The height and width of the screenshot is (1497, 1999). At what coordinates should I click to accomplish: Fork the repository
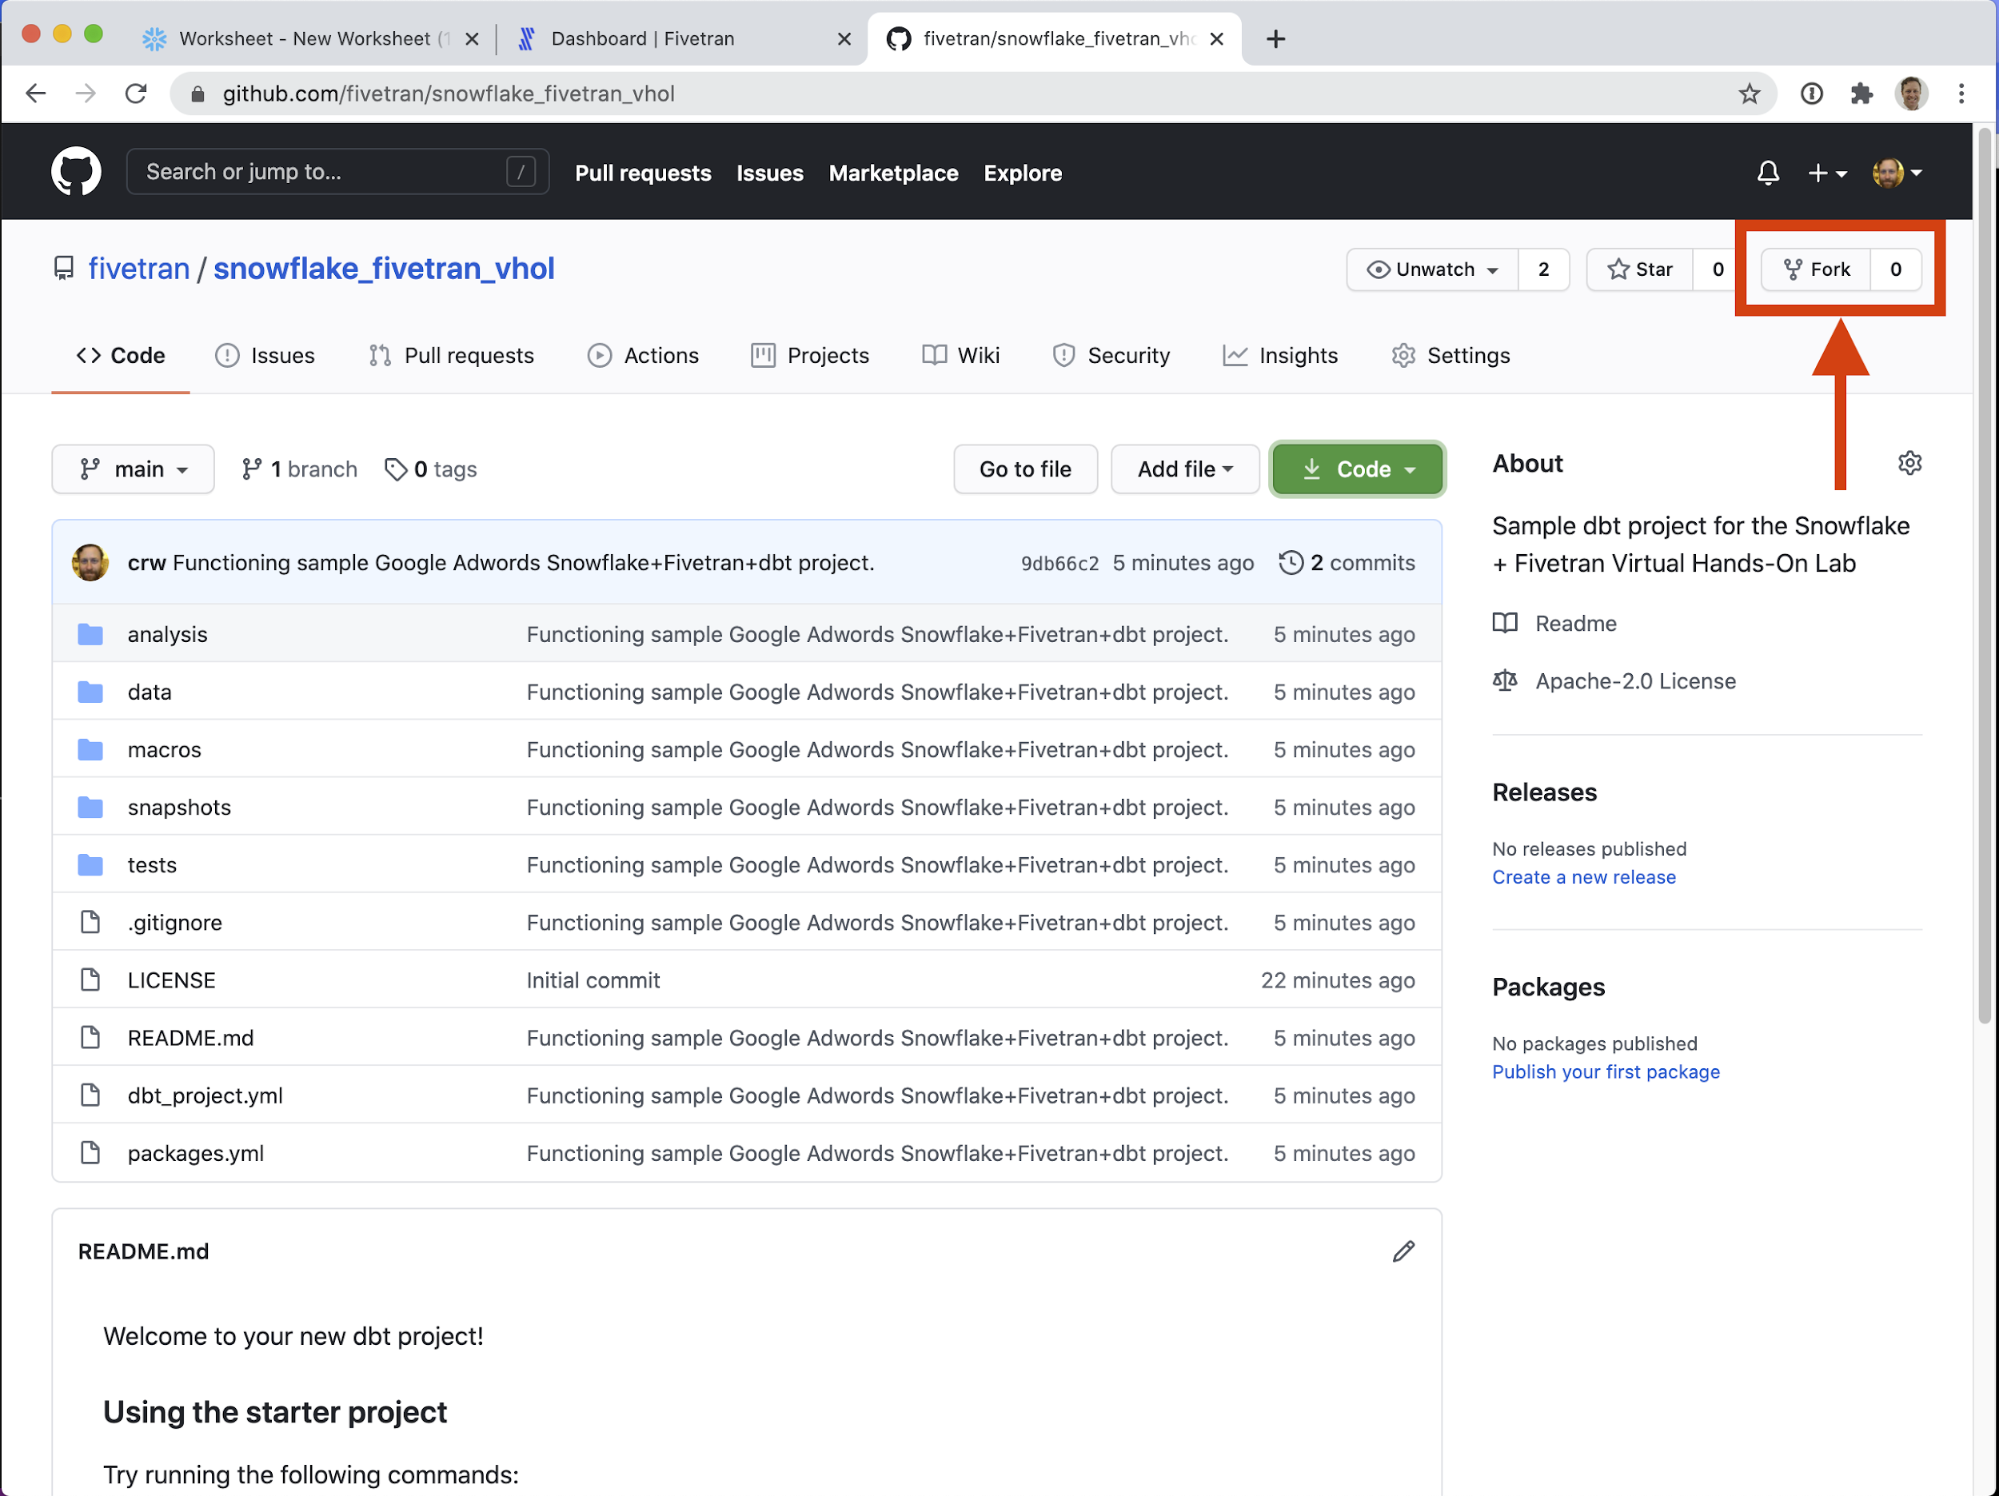[x=1816, y=269]
